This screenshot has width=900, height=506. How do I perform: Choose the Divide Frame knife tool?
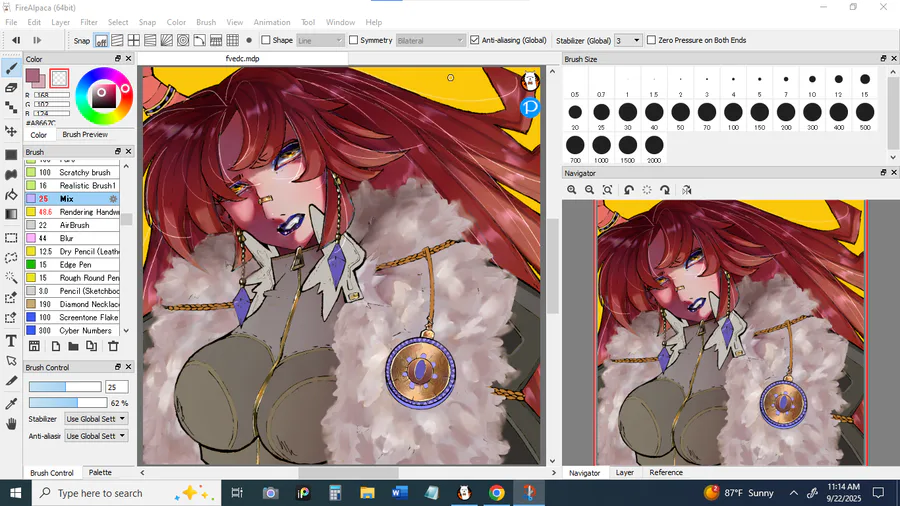pyautogui.click(x=11, y=381)
